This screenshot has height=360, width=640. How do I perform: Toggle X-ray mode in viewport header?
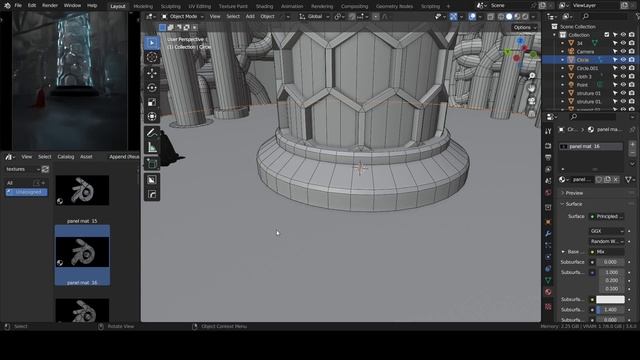pyautogui.click(x=491, y=17)
